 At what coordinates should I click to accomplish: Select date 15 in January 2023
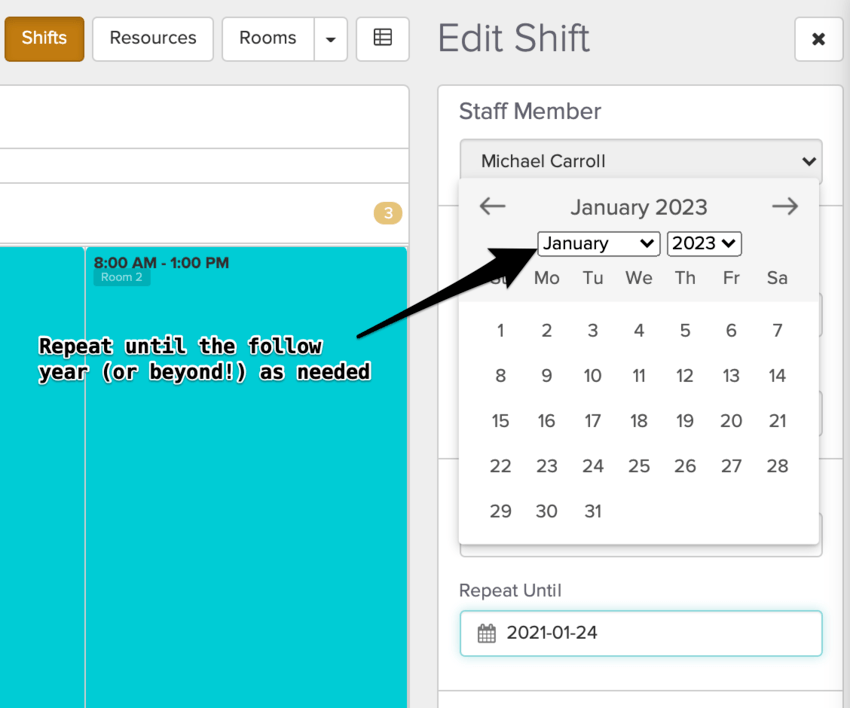tap(500, 421)
